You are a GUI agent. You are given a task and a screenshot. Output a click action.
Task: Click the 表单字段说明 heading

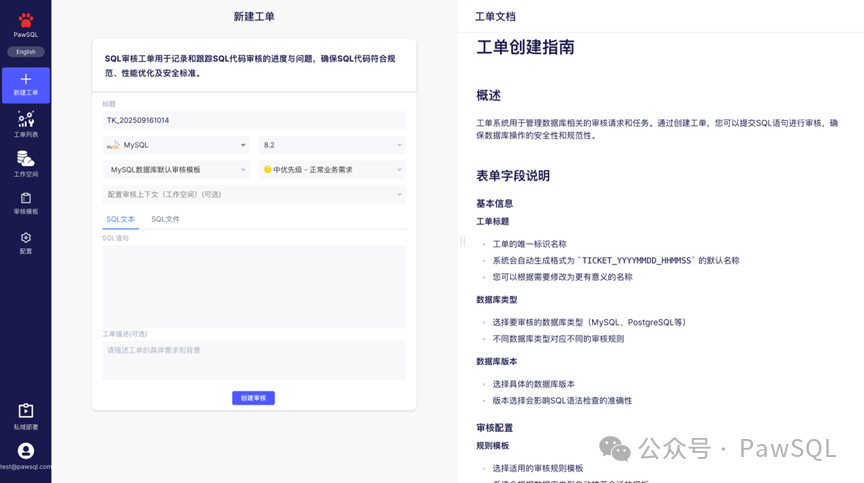click(513, 176)
